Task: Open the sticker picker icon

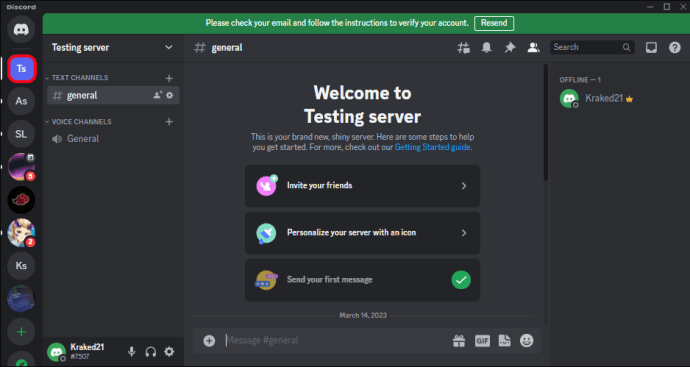Action: (504, 341)
